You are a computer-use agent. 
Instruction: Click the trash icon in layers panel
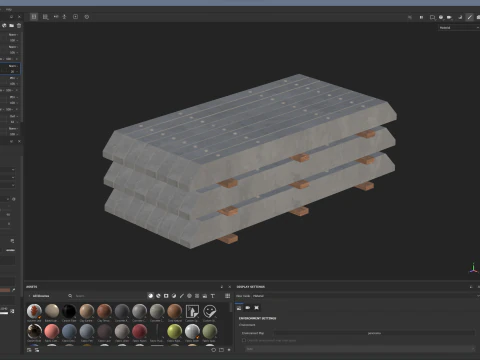point(19,25)
